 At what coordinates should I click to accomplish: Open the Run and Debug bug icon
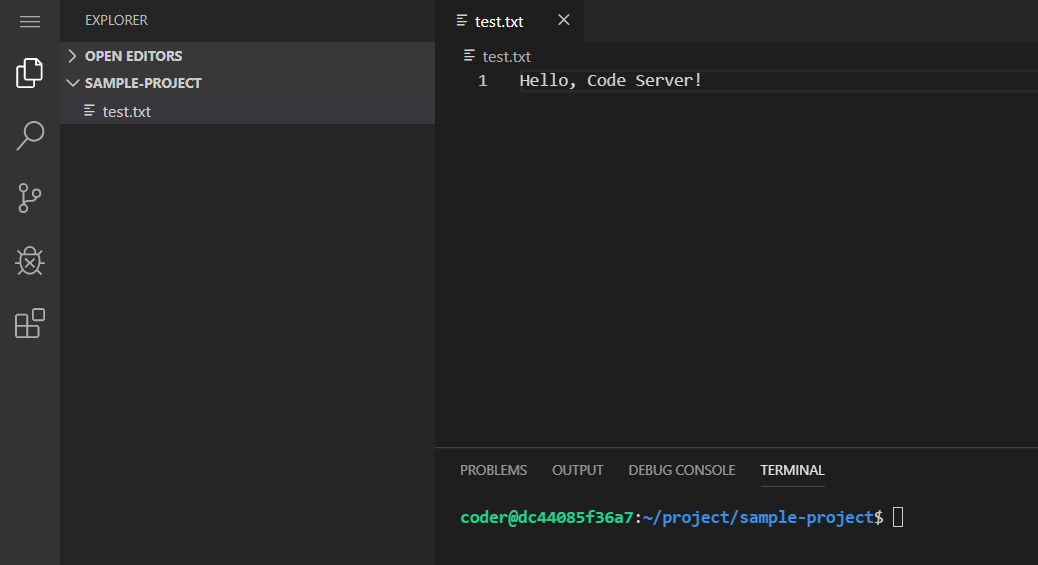pos(30,261)
